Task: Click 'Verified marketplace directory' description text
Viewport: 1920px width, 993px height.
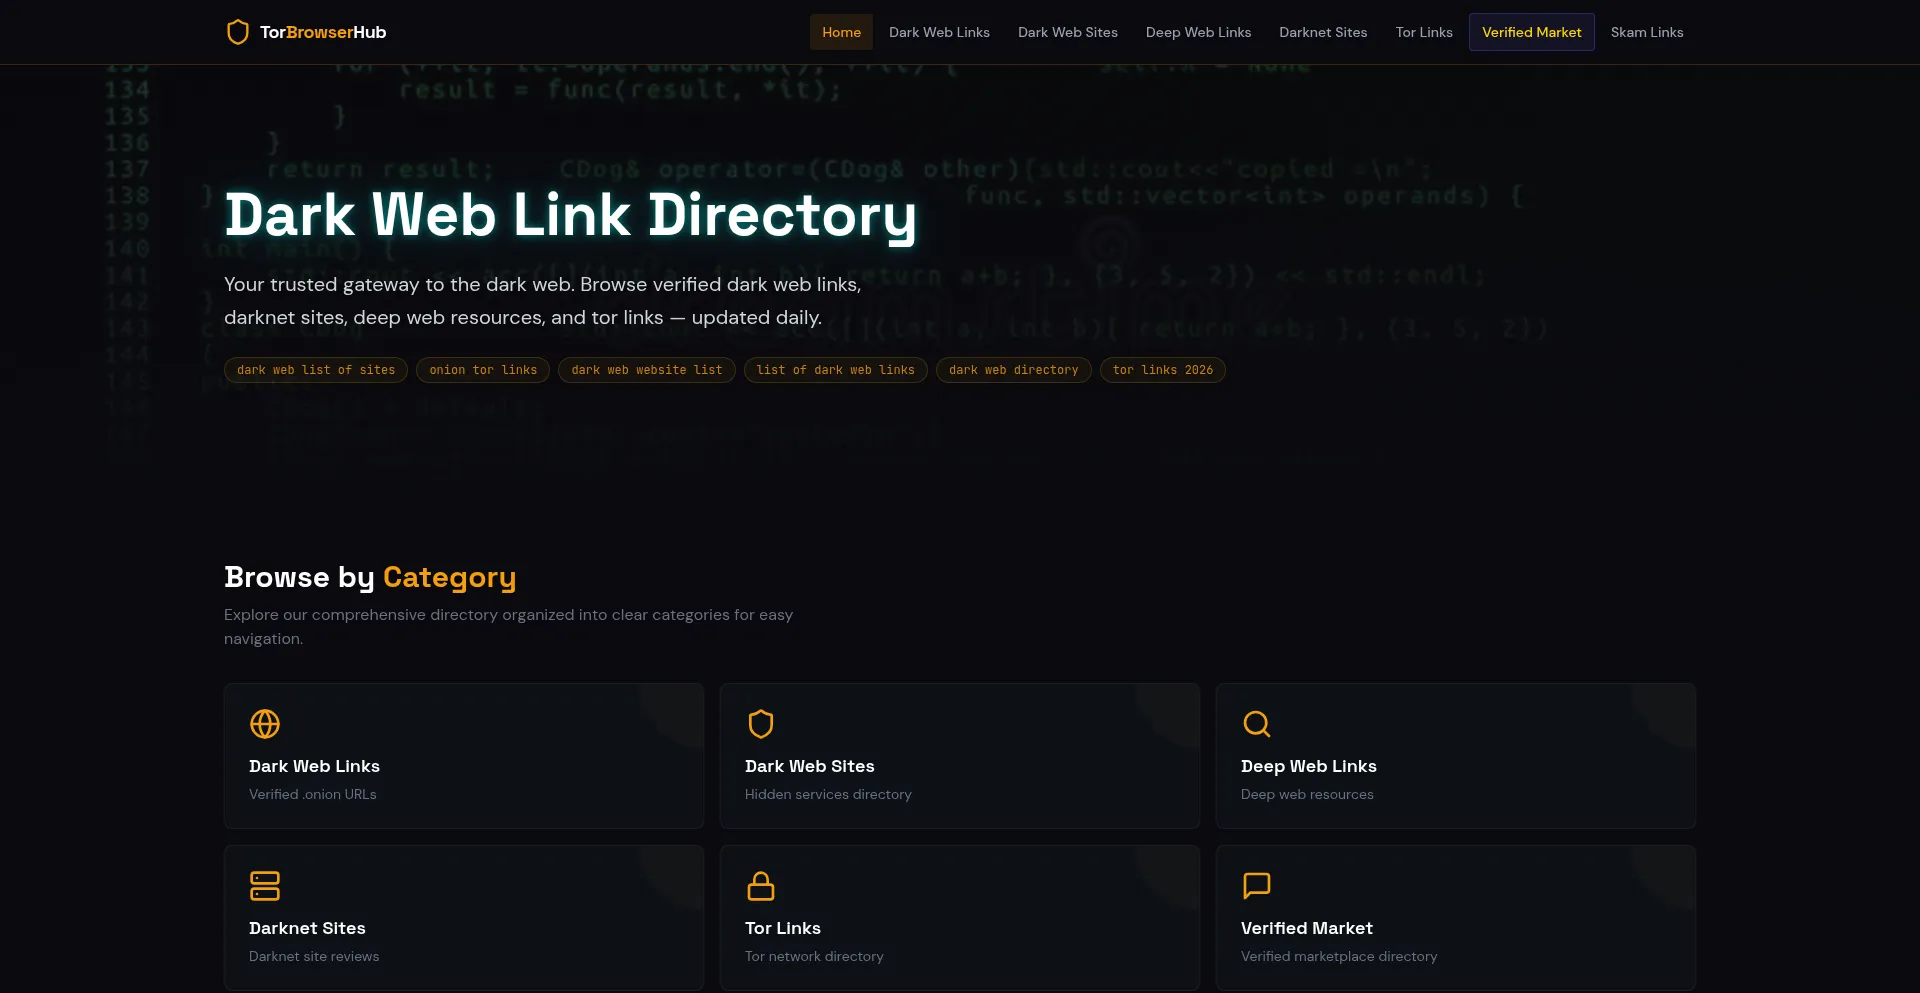Action: (1339, 956)
